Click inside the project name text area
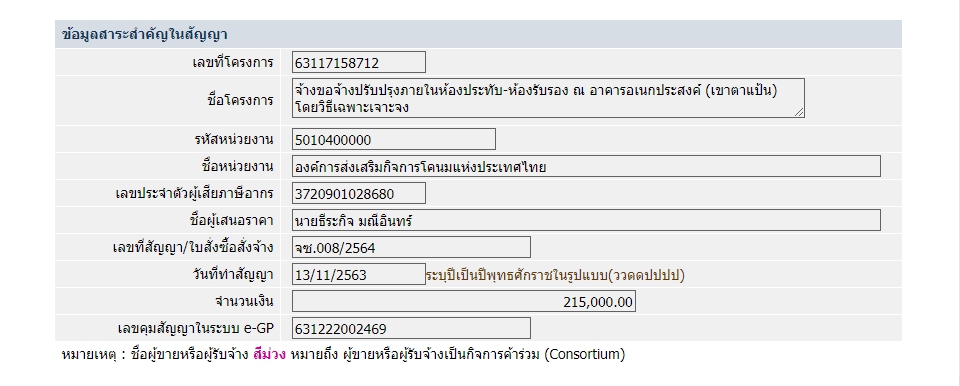 [x=548, y=98]
